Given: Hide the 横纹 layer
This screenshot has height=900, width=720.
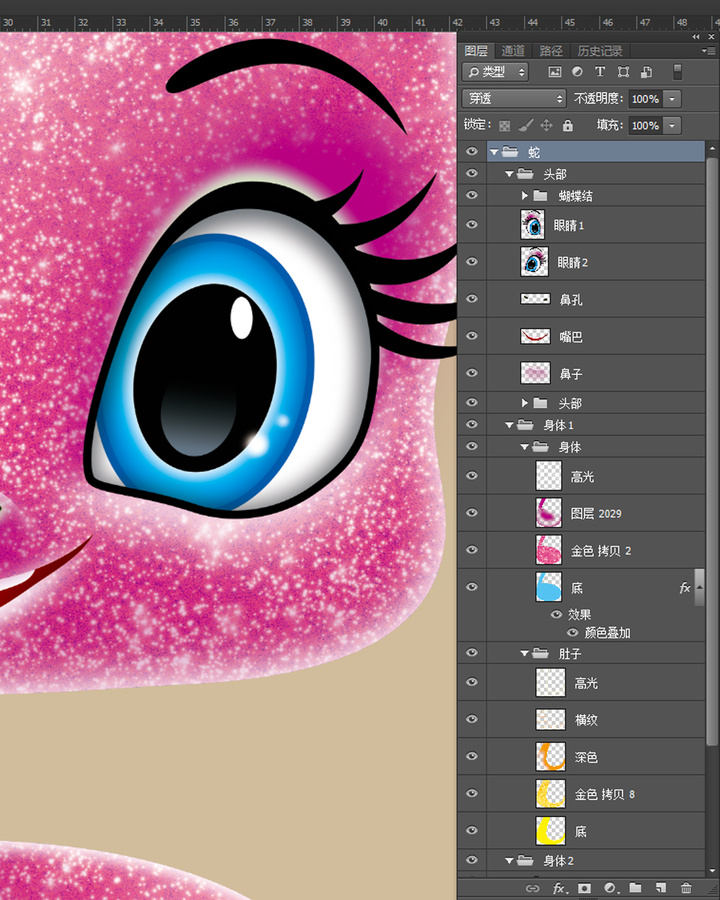Looking at the screenshot, I should 472,719.
